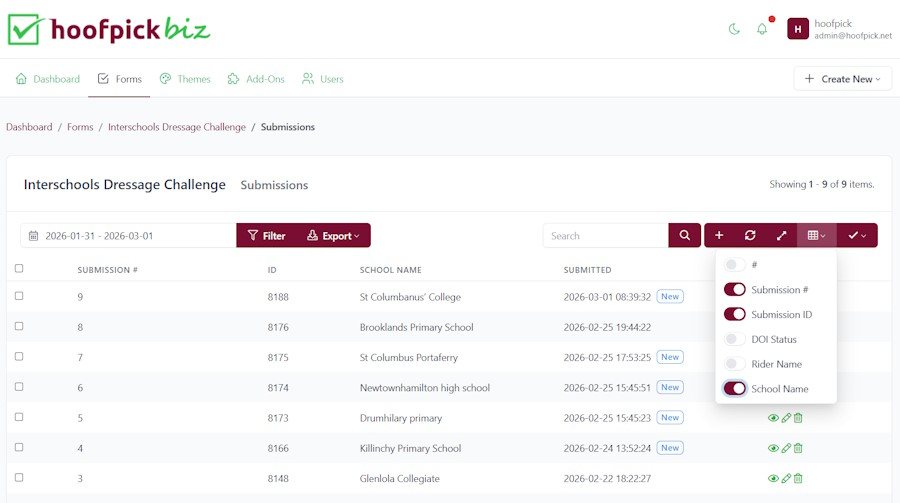Disable the Submission ID column switch
This screenshot has height=503, width=900.
[x=735, y=314]
